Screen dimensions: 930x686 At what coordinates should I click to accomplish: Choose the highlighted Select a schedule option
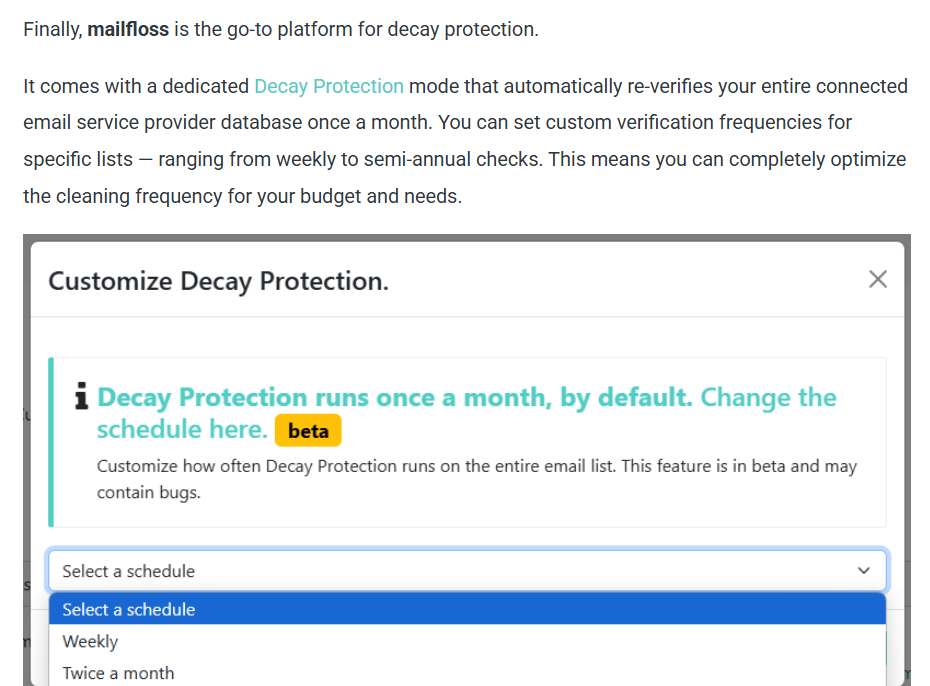point(467,609)
